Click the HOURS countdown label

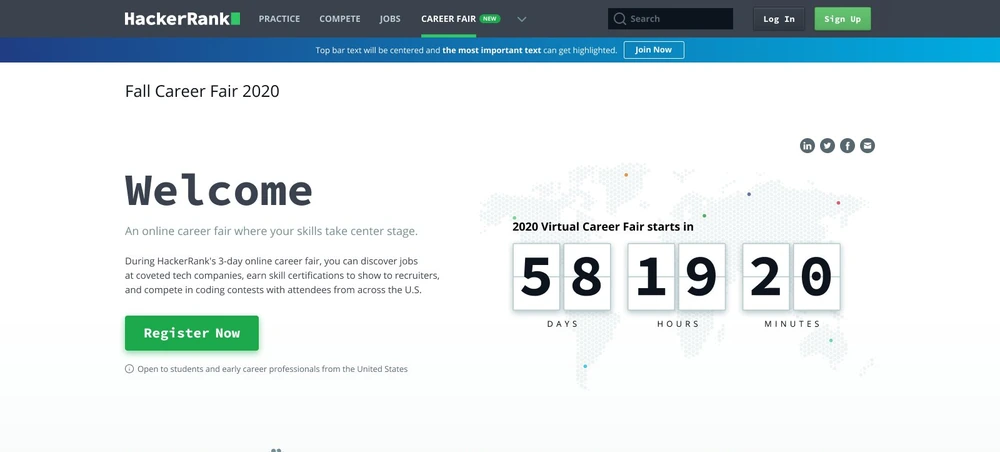pyautogui.click(x=678, y=324)
